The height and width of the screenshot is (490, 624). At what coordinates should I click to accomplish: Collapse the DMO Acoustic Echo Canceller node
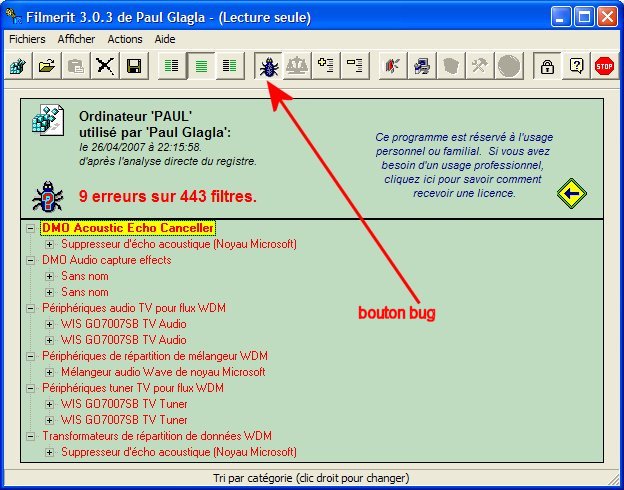pos(30,228)
